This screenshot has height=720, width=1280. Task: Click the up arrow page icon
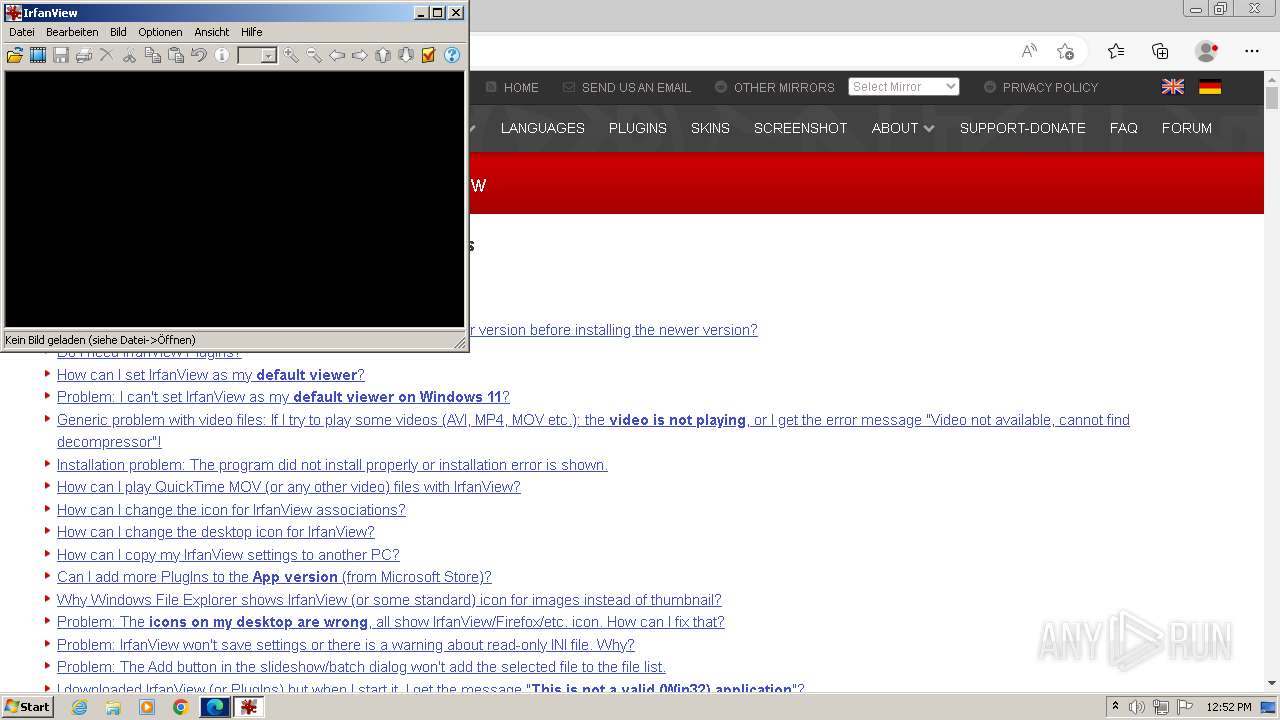383,55
